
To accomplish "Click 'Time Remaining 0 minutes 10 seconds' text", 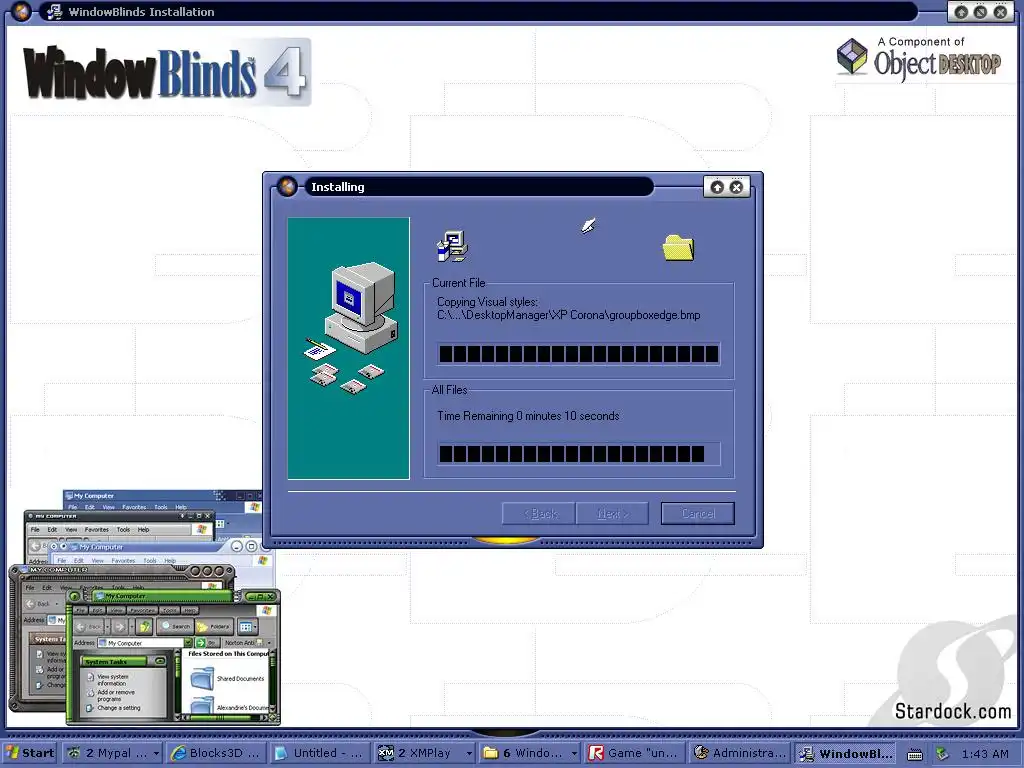I will tap(528, 416).
